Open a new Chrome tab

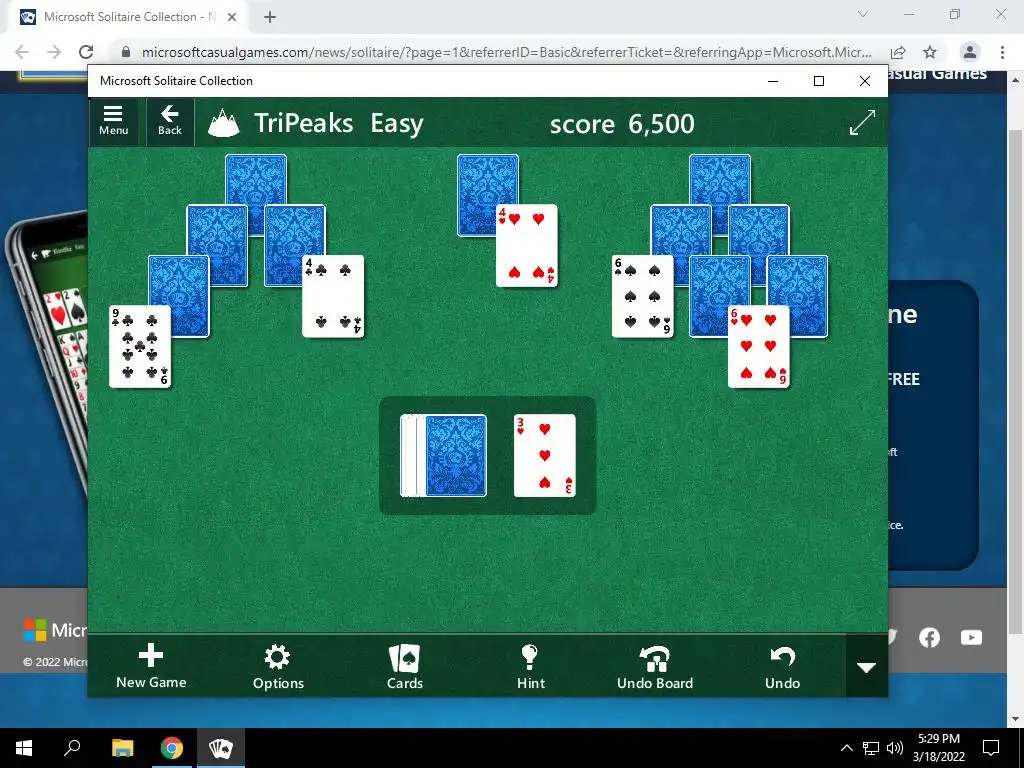click(270, 17)
